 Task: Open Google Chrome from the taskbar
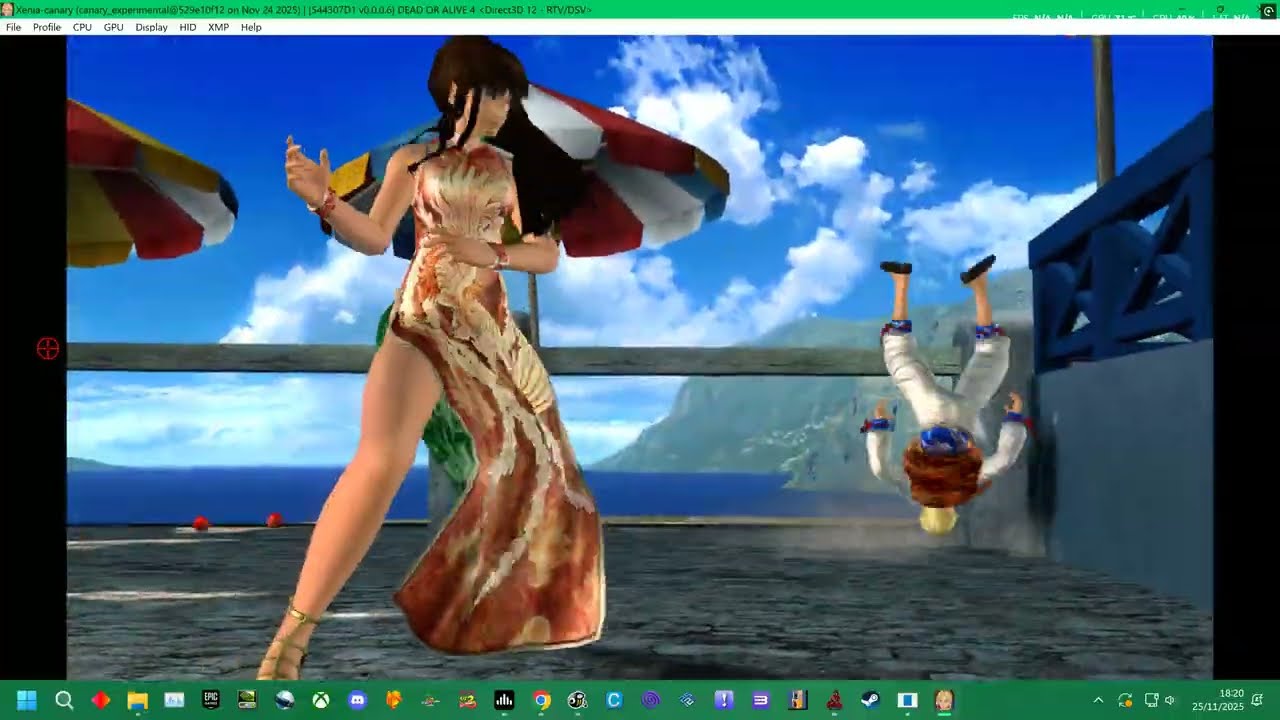click(x=541, y=700)
